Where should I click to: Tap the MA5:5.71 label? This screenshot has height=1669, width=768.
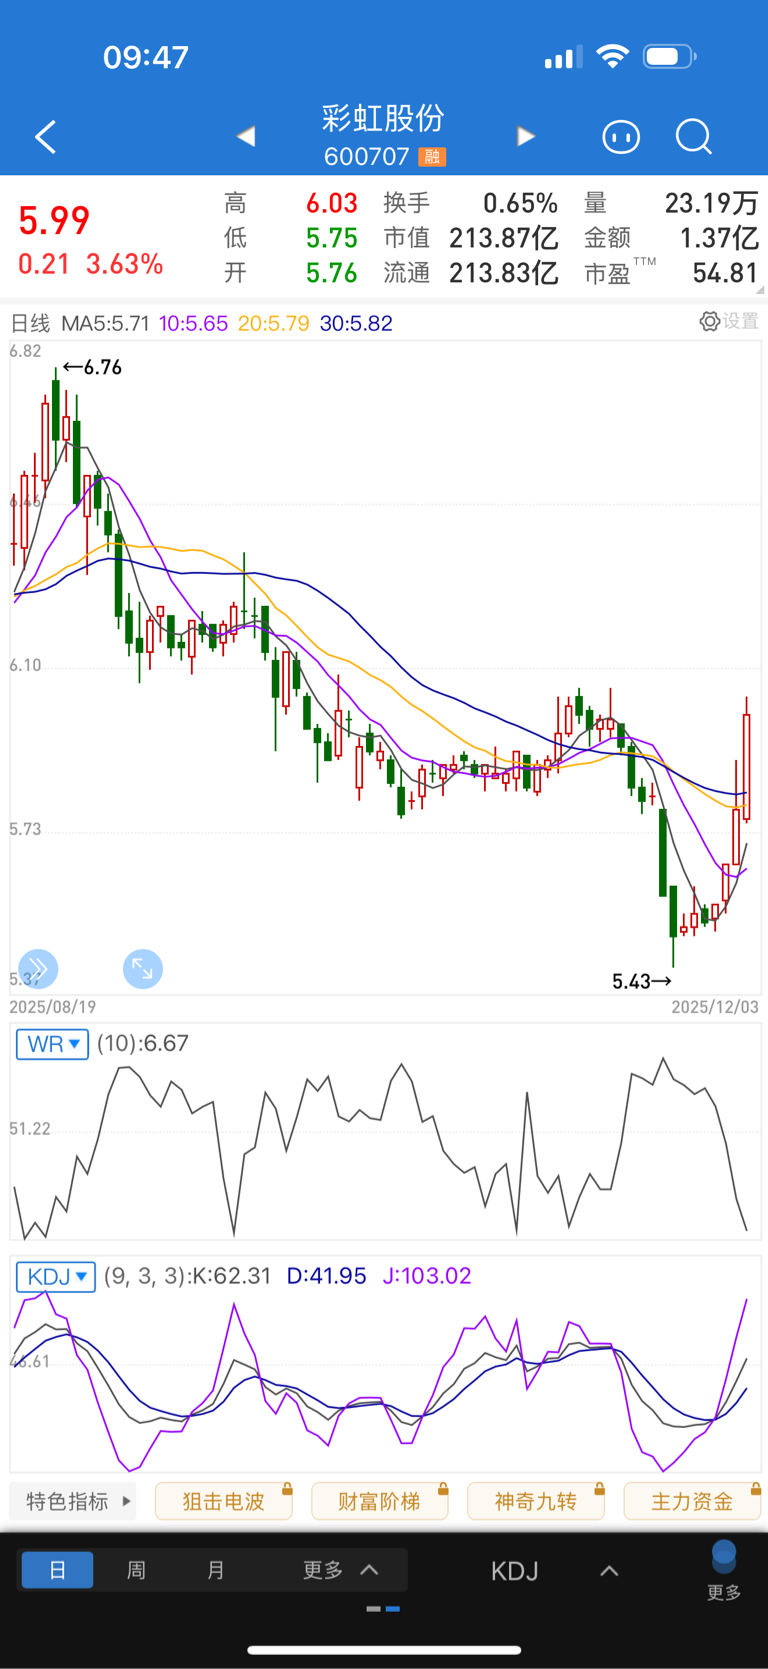pos(105,323)
